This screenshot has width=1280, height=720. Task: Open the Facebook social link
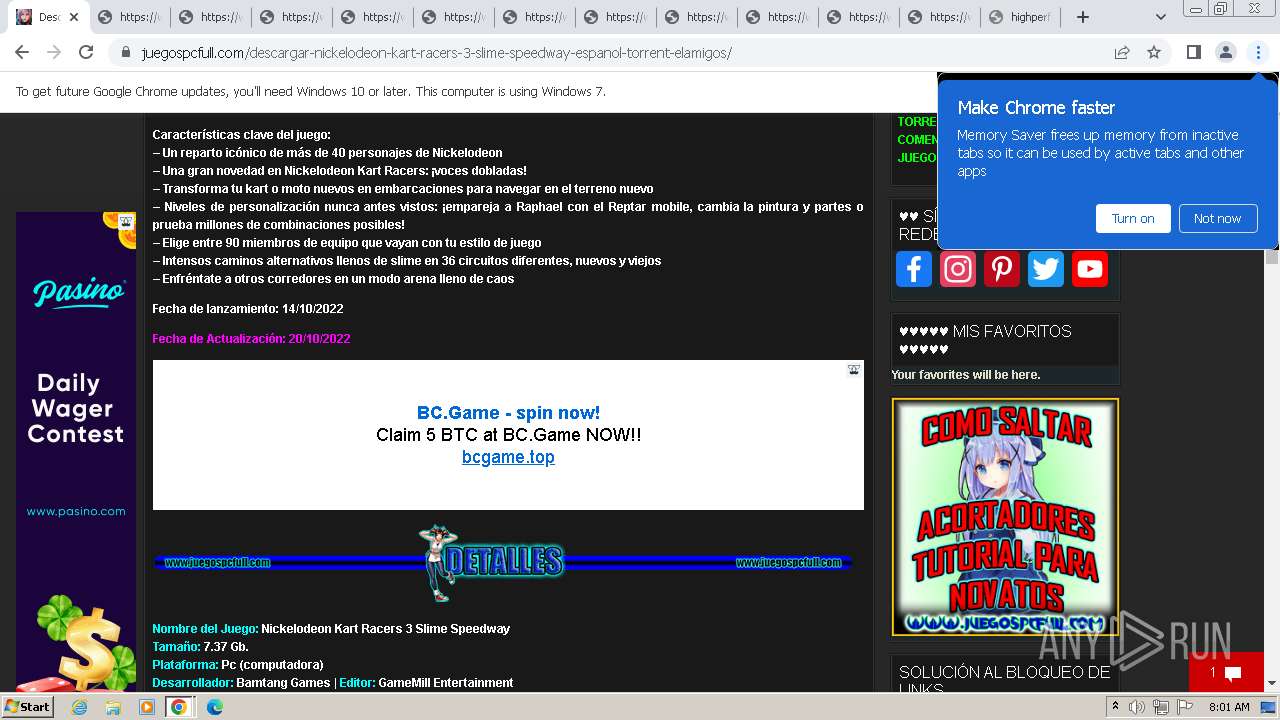[x=913, y=269]
